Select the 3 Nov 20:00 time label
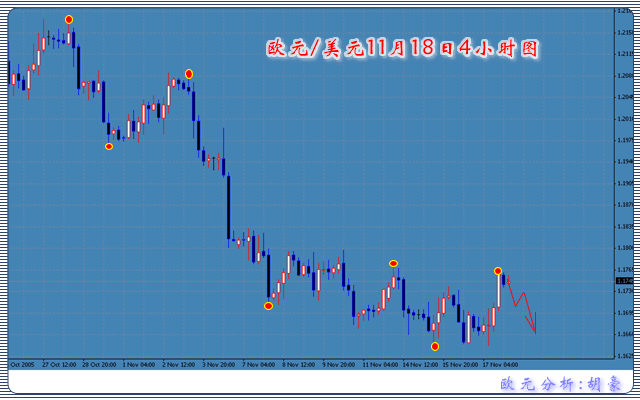The image size is (640, 400). (219, 364)
